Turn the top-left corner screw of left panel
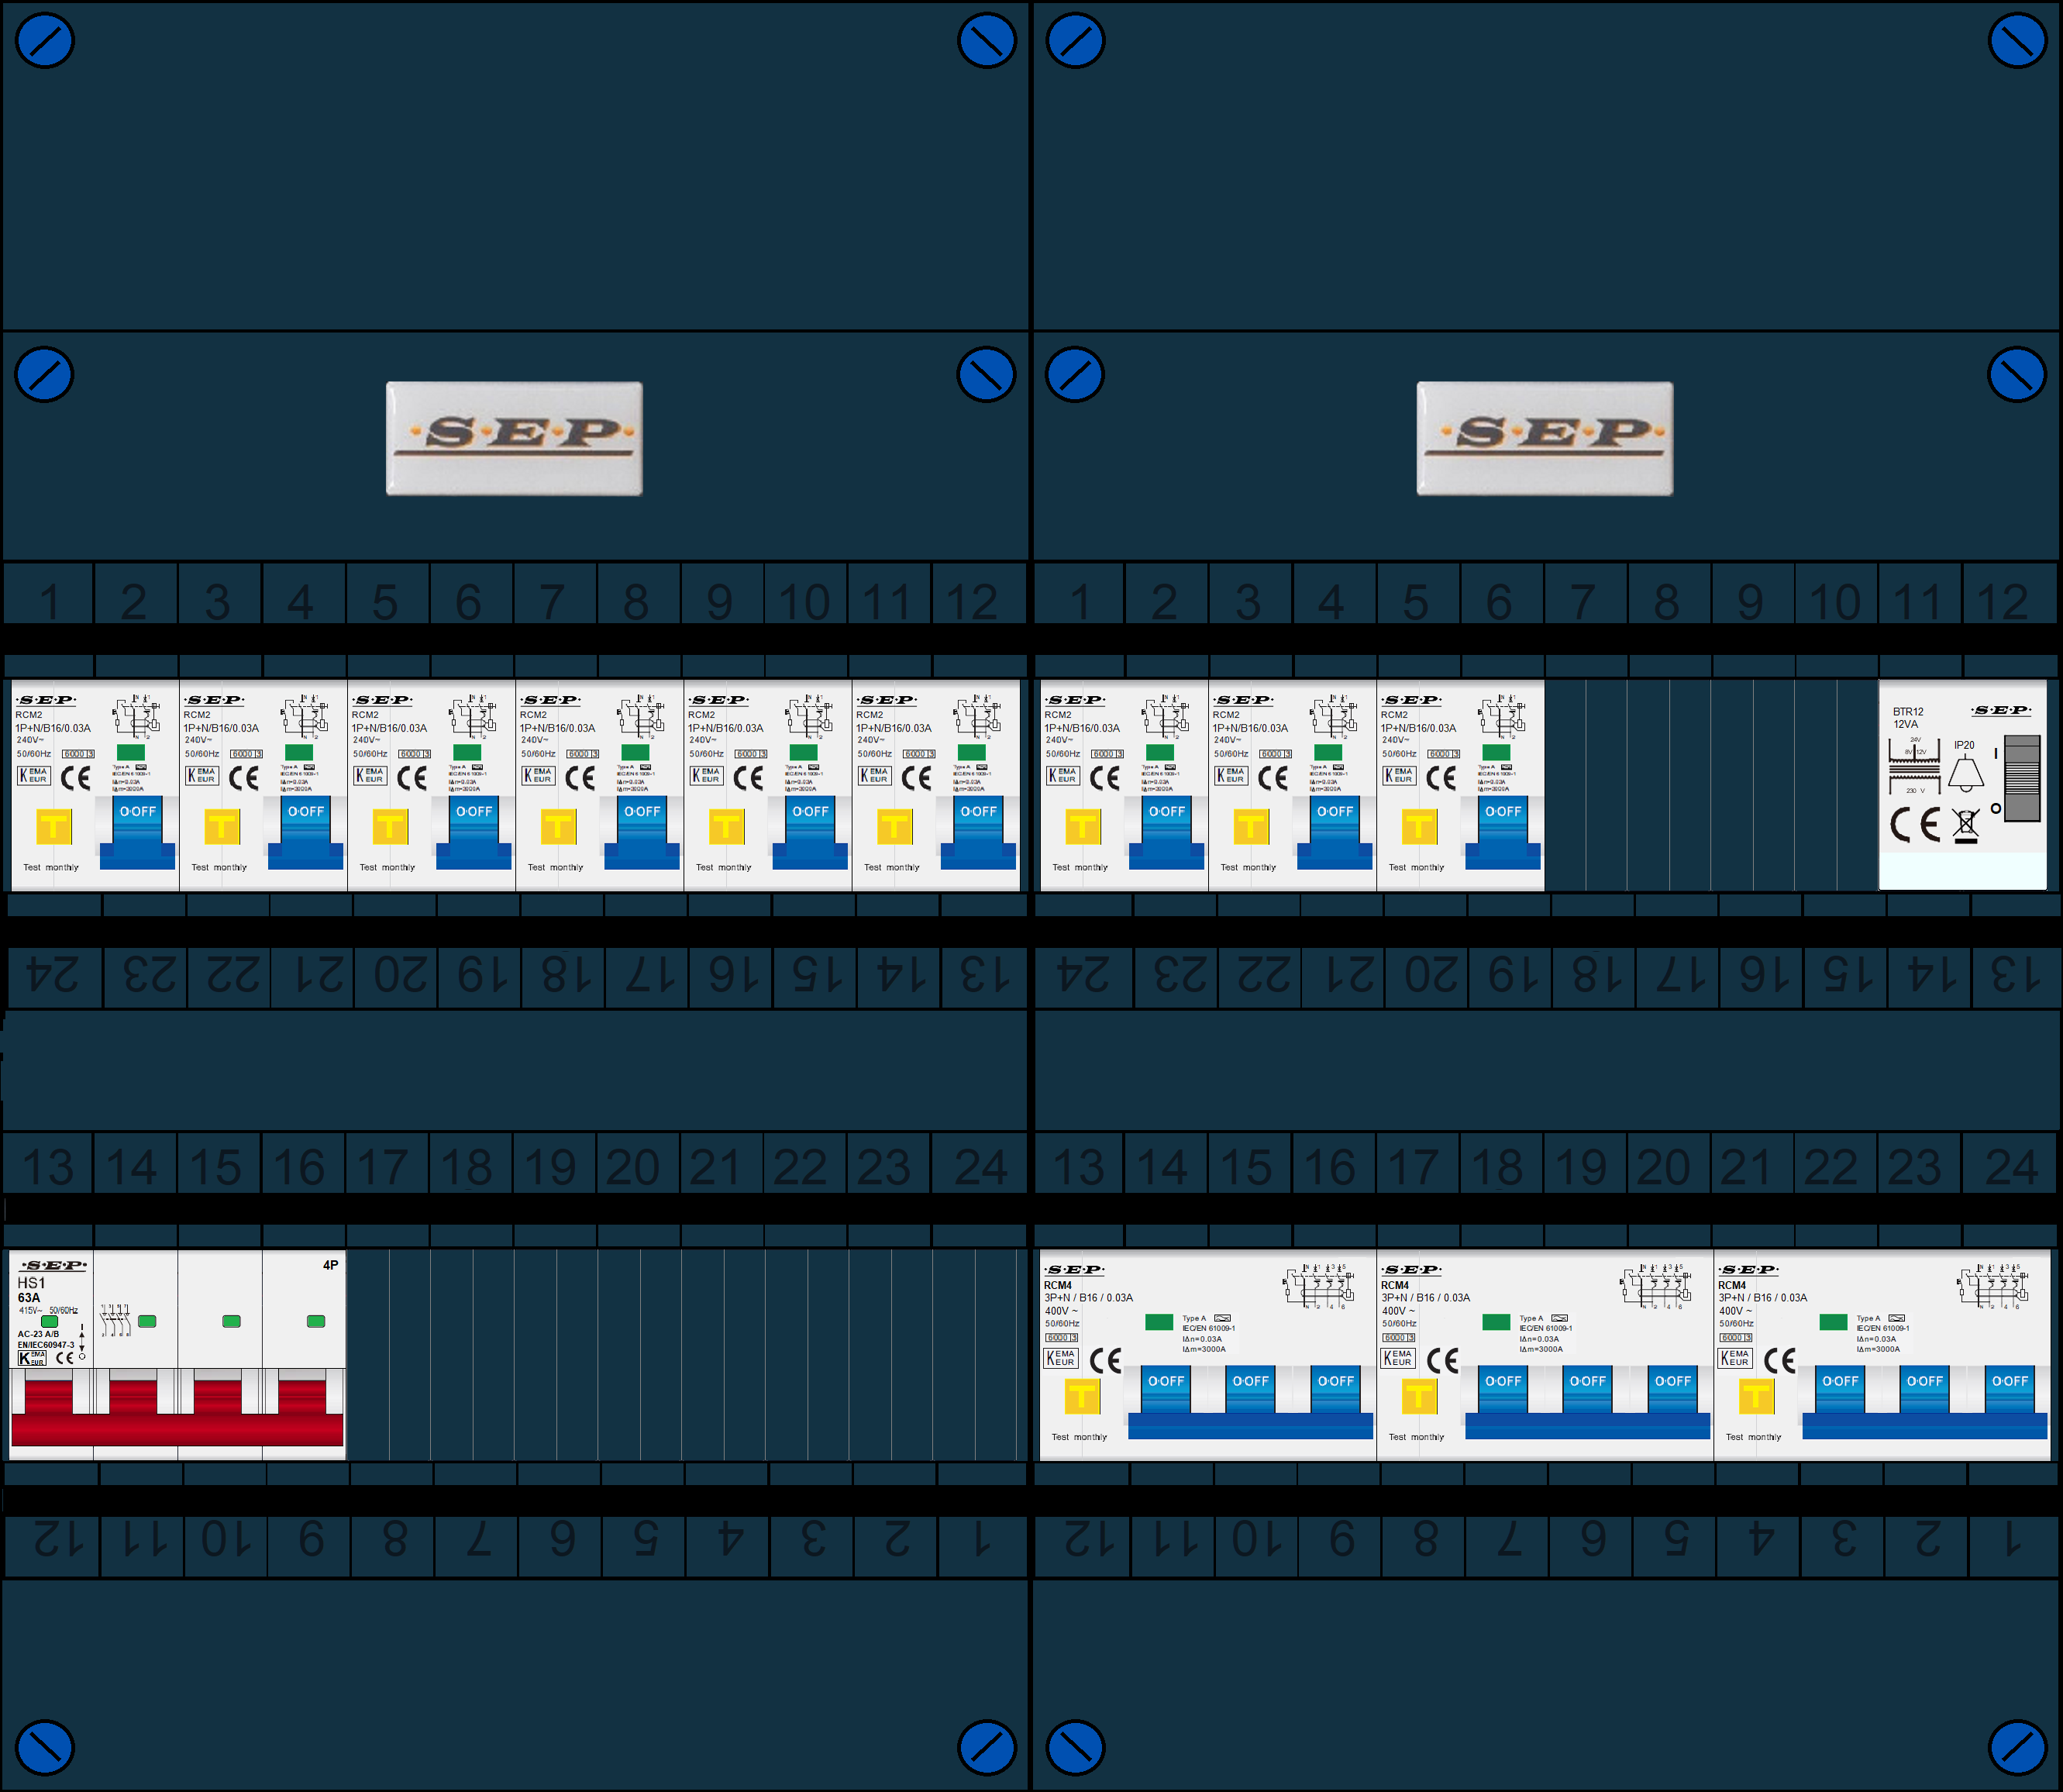The image size is (2063, 1792). click(x=45, y=41)
